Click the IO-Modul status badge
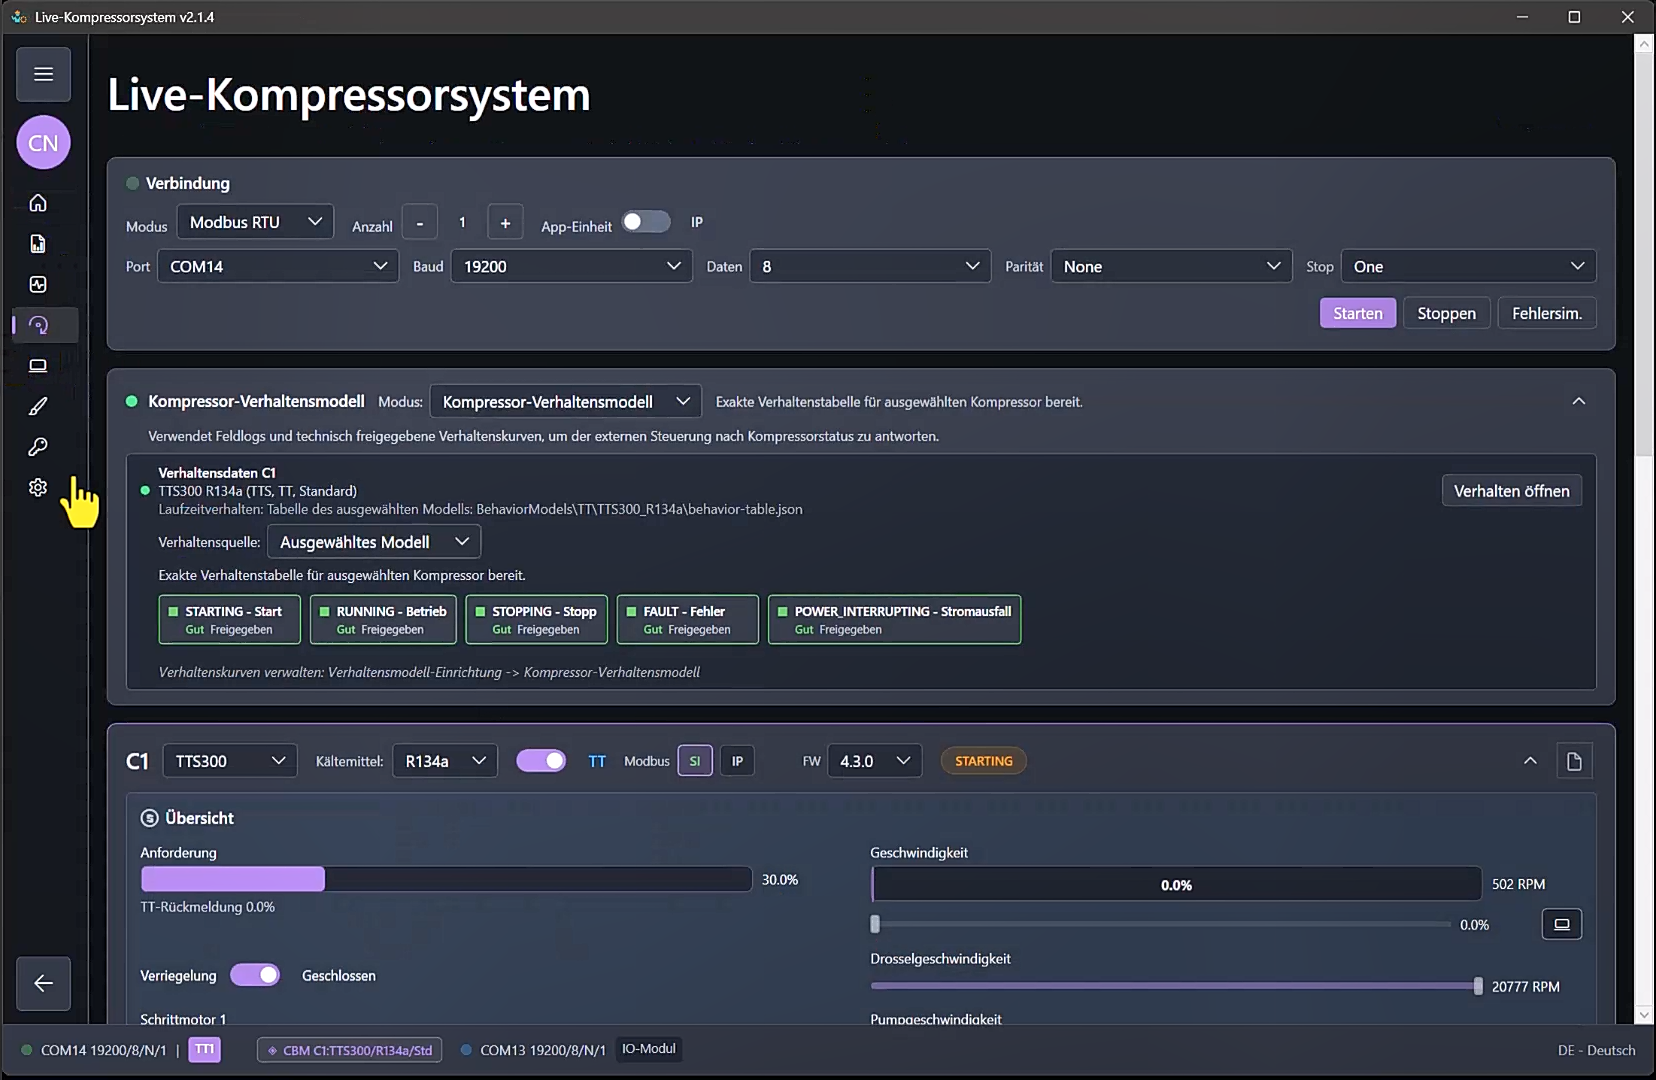1656x1080 pixels. click(x=648, y=1049)
